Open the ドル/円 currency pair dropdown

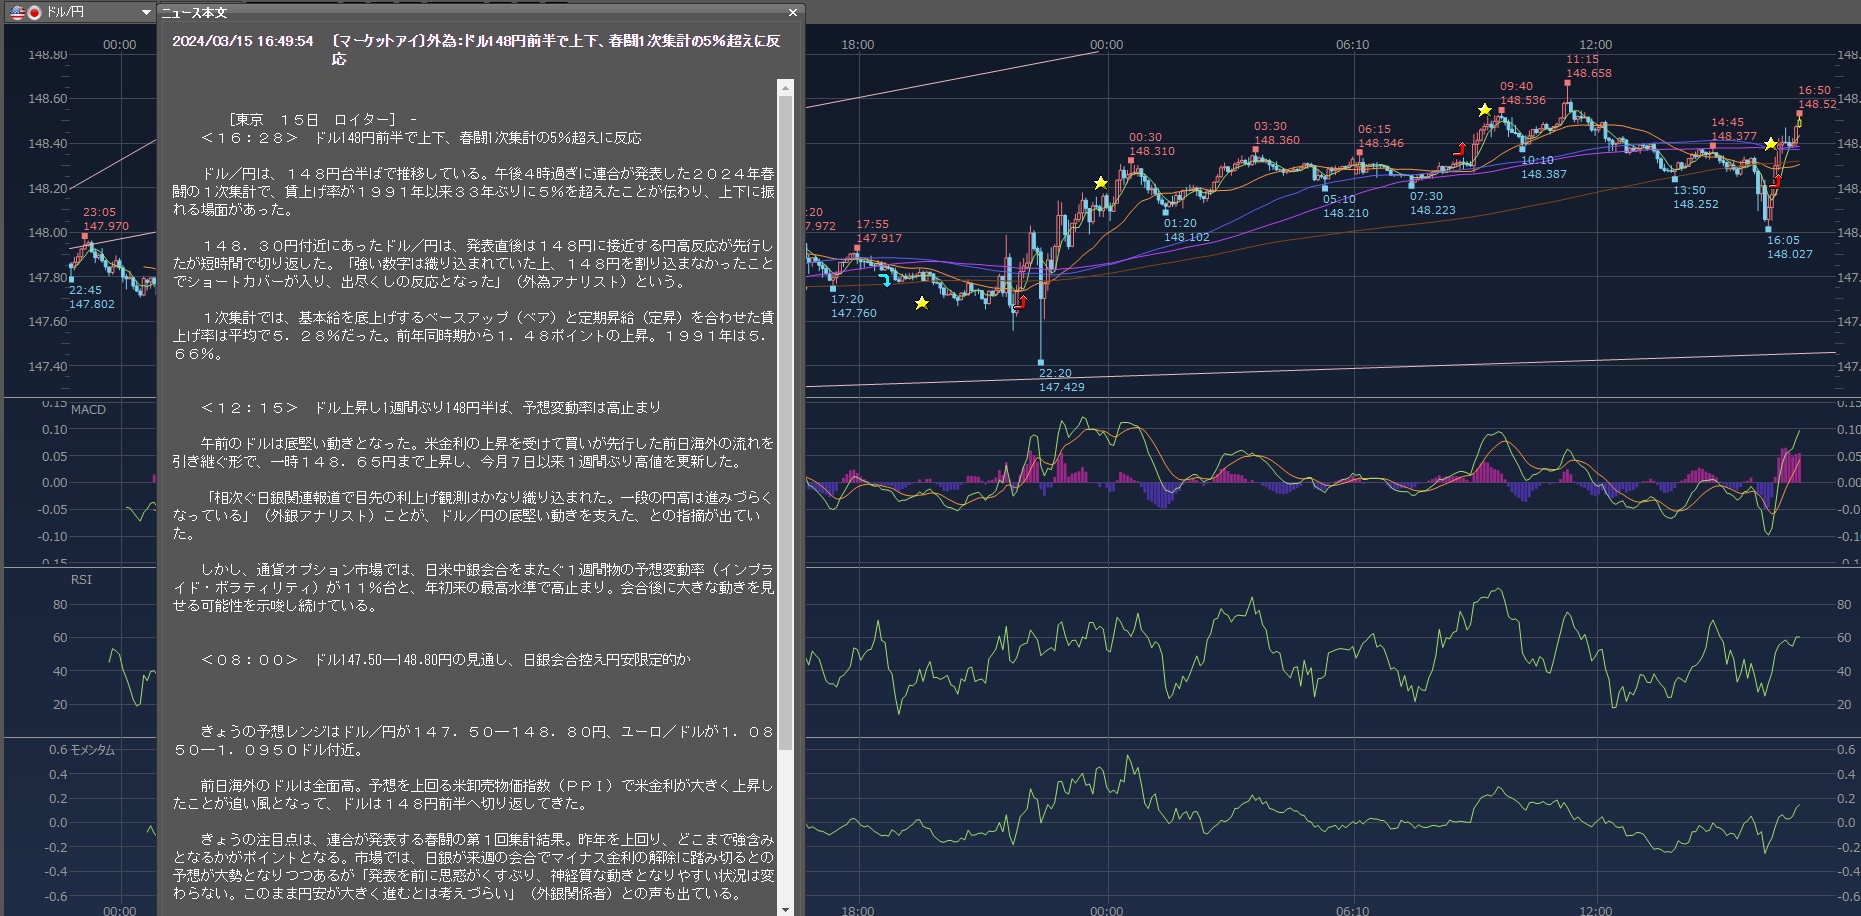click(146, 13)
